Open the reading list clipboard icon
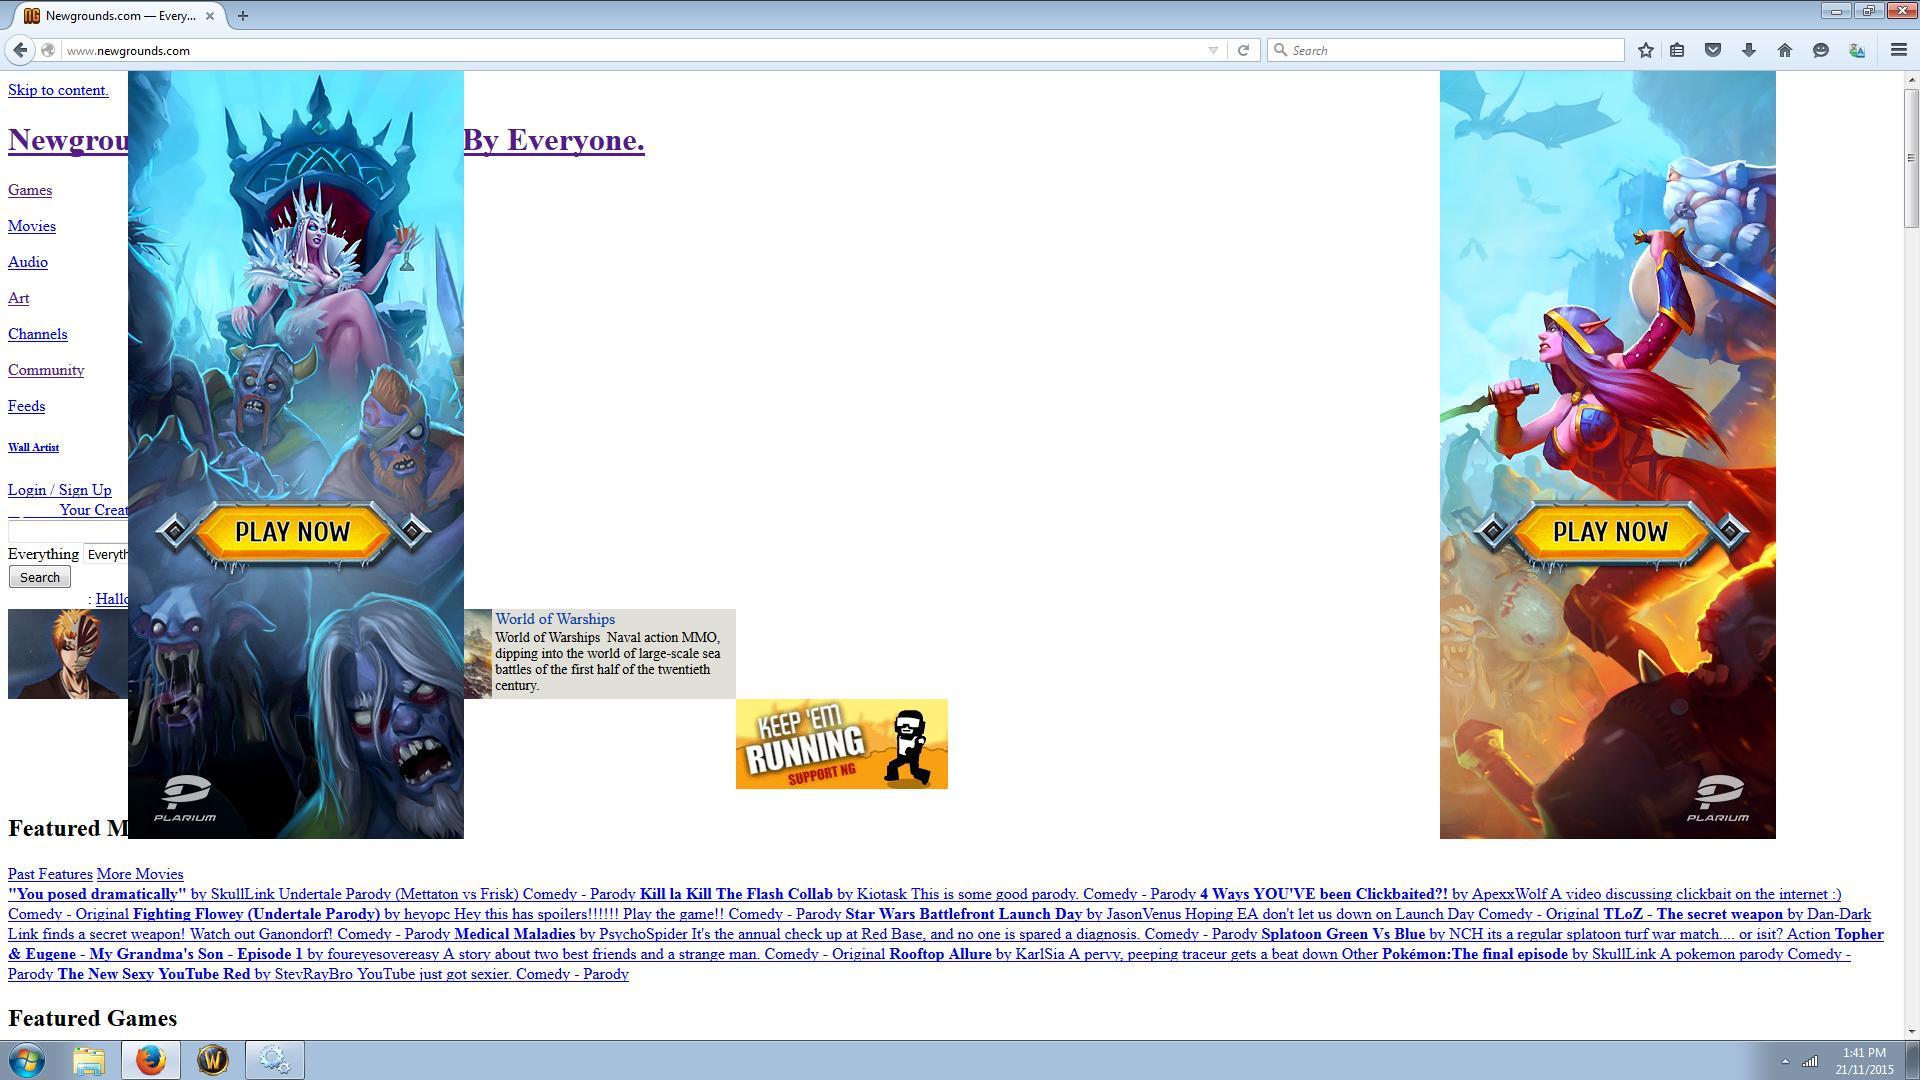 pyautogui.click(x=1677, y=50)
